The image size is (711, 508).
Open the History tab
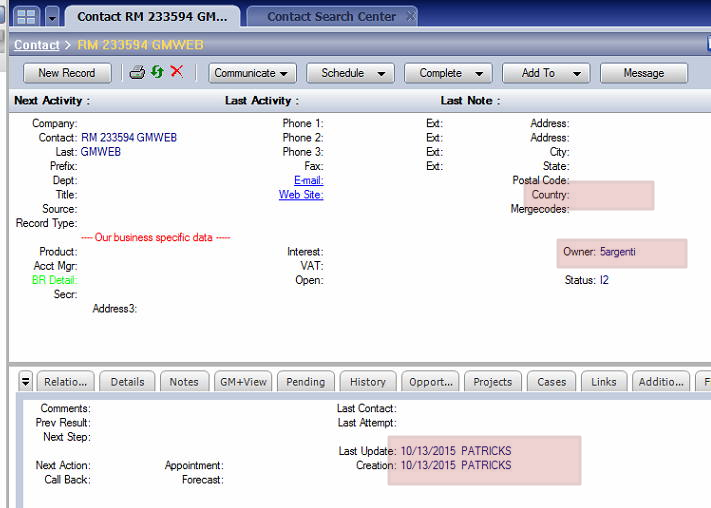[367, 382]
